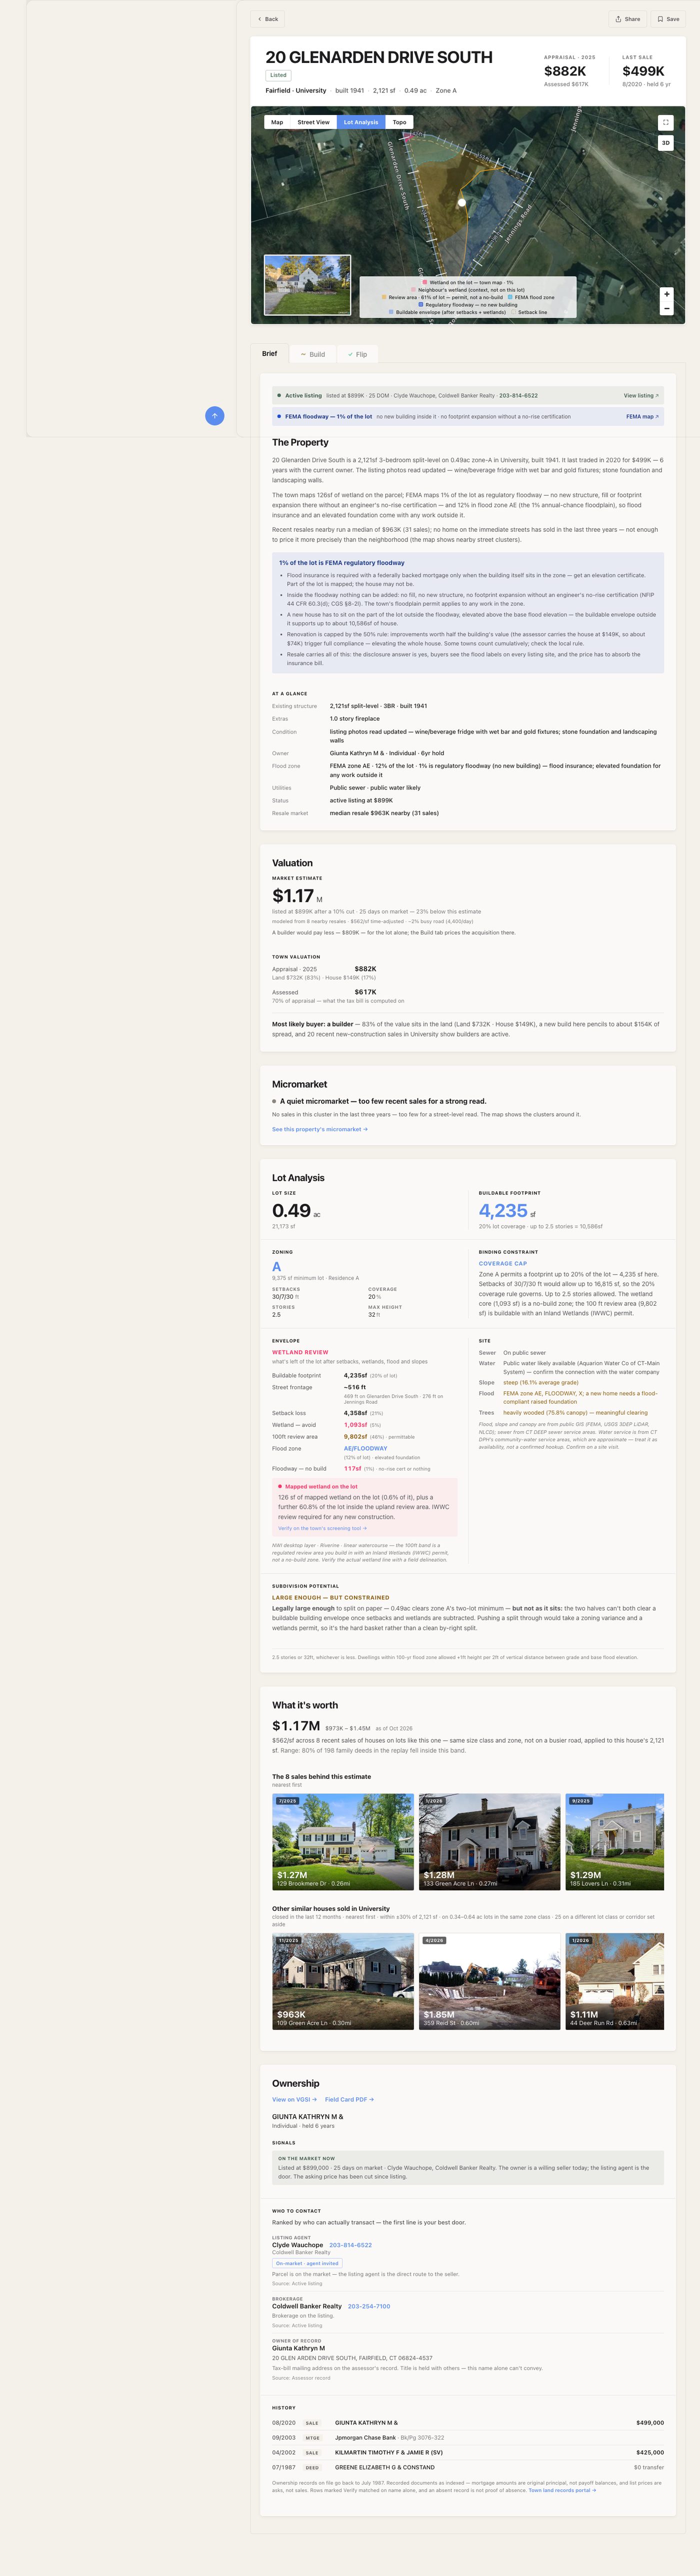Viewport: 700px width, 2576px height.
Task: Zoom in on the map with plus
Action: pyautogui.click(x=667, y=294)
